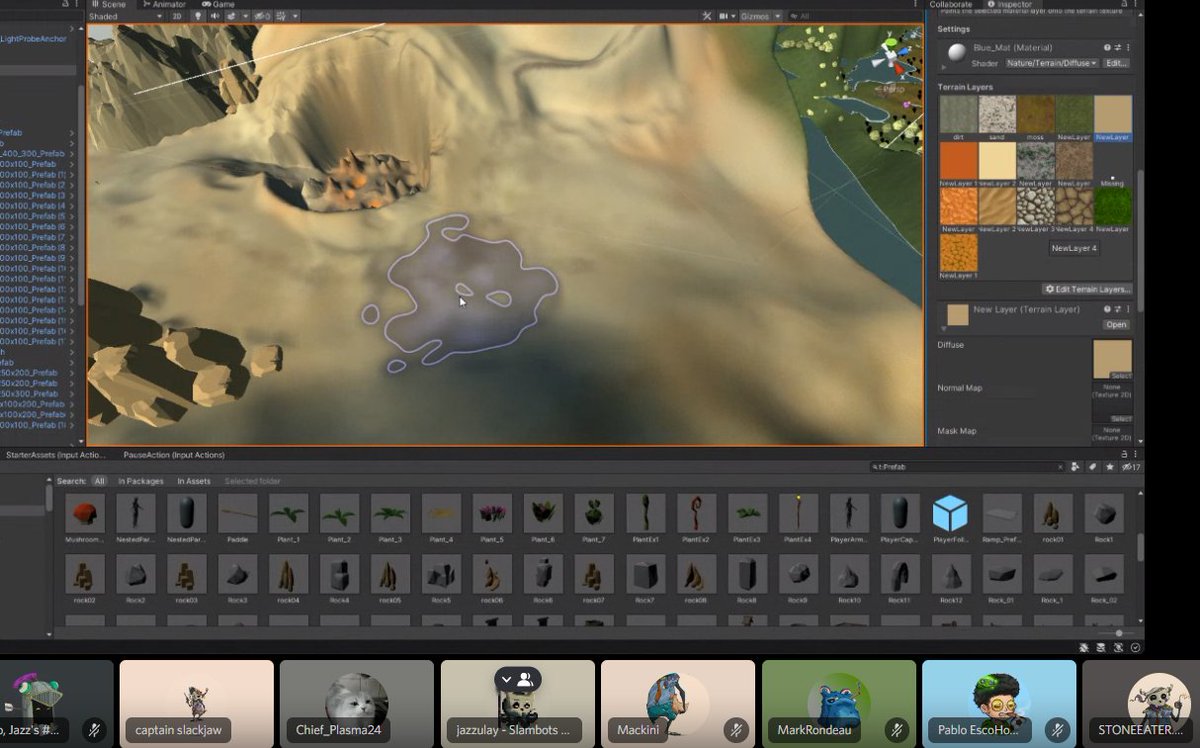Screen dimensions: 1200x748
Task: Click the search by label tag icon
Action: (x=1094, y=467)
